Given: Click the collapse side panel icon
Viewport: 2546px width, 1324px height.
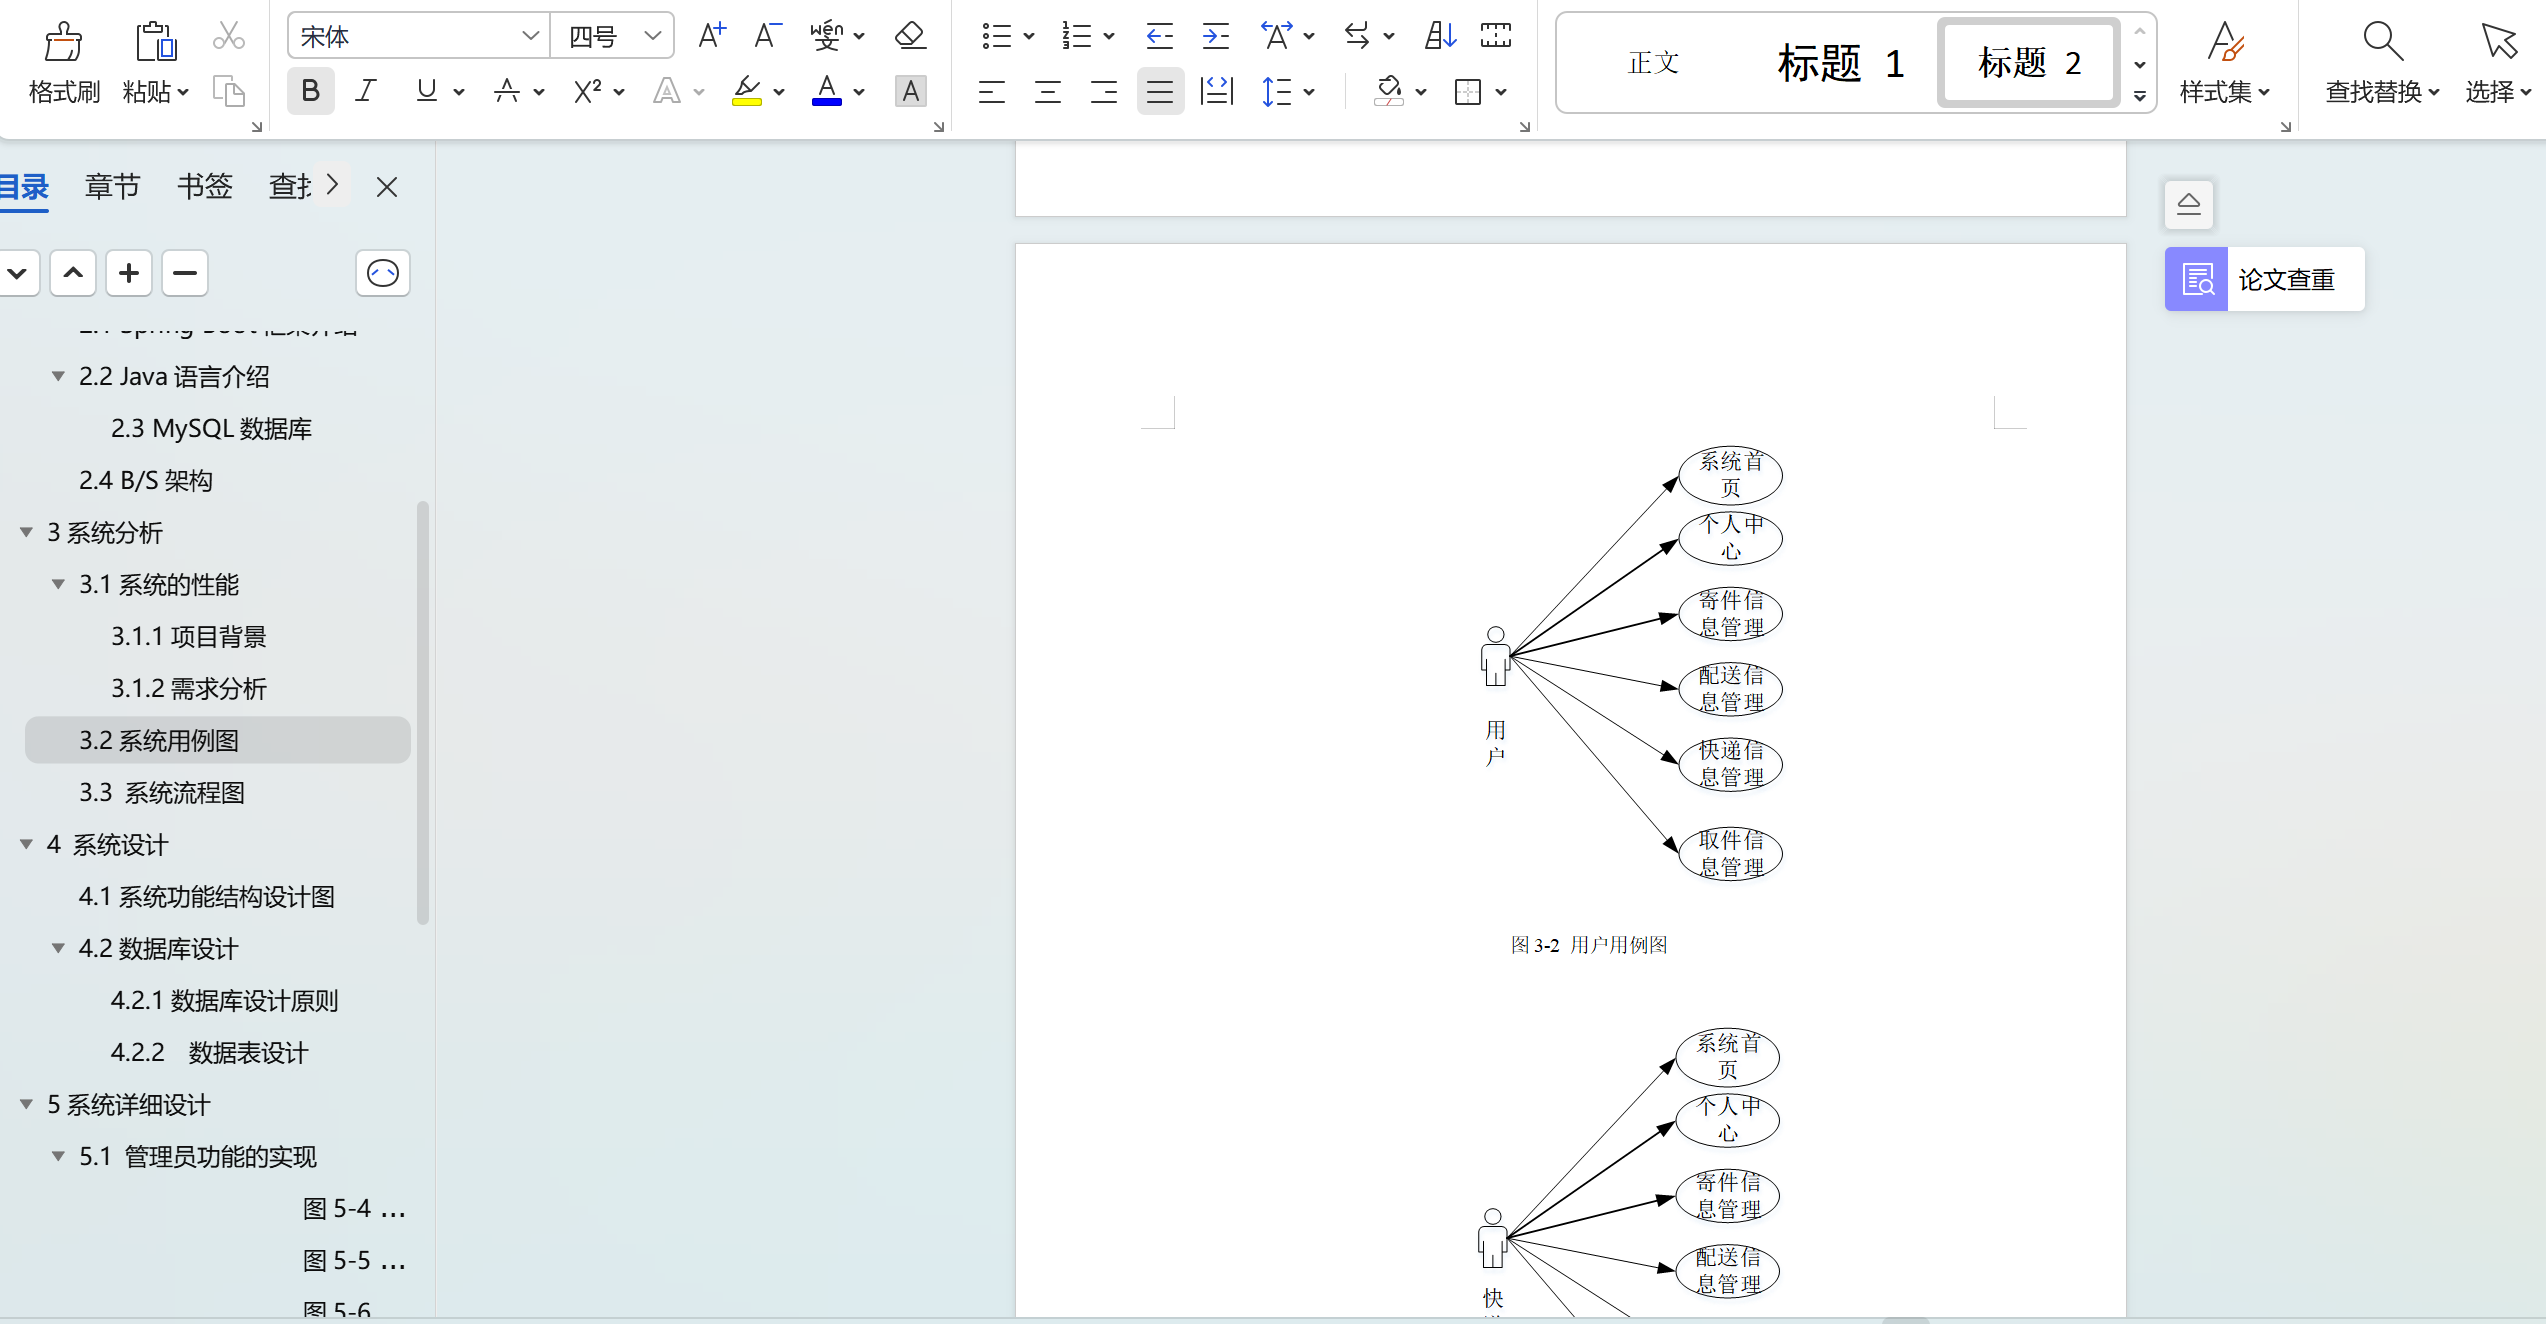Looking at the screenshot, I should (2189, 204).
